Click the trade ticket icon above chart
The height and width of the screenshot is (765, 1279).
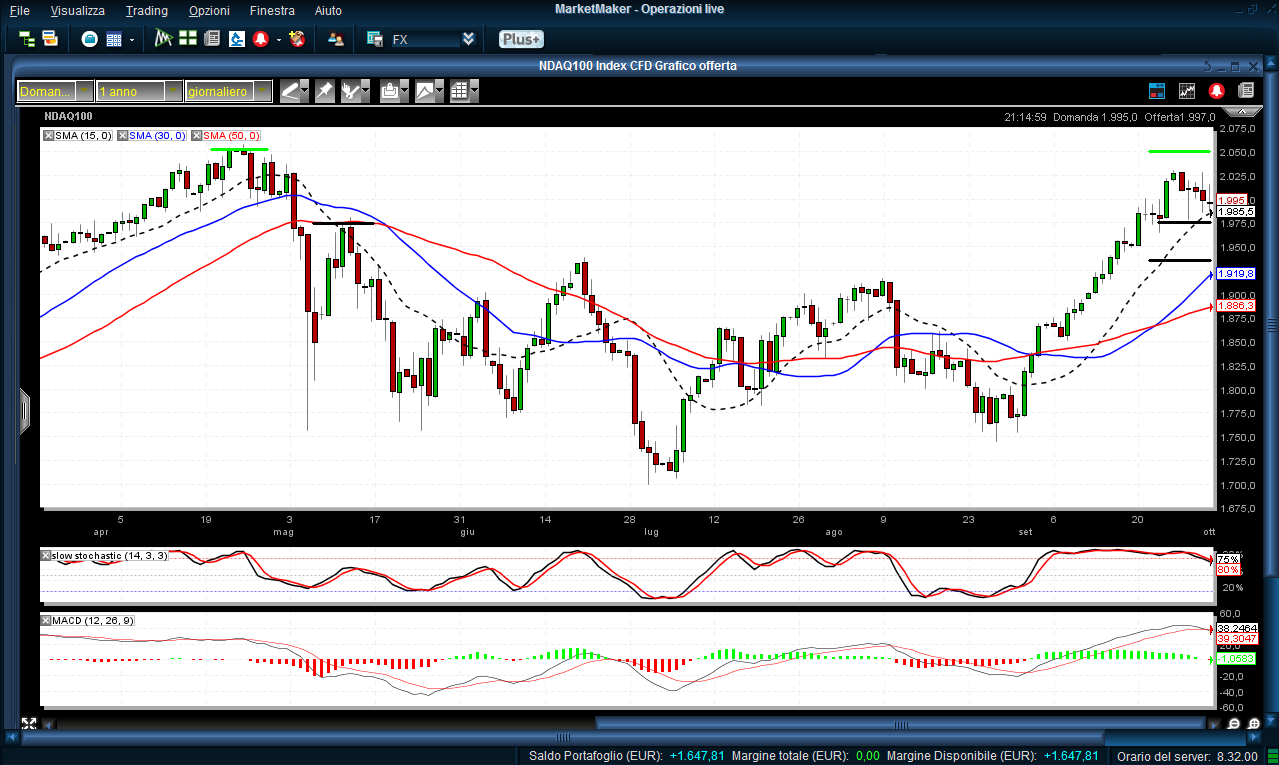click(1157, 91)
